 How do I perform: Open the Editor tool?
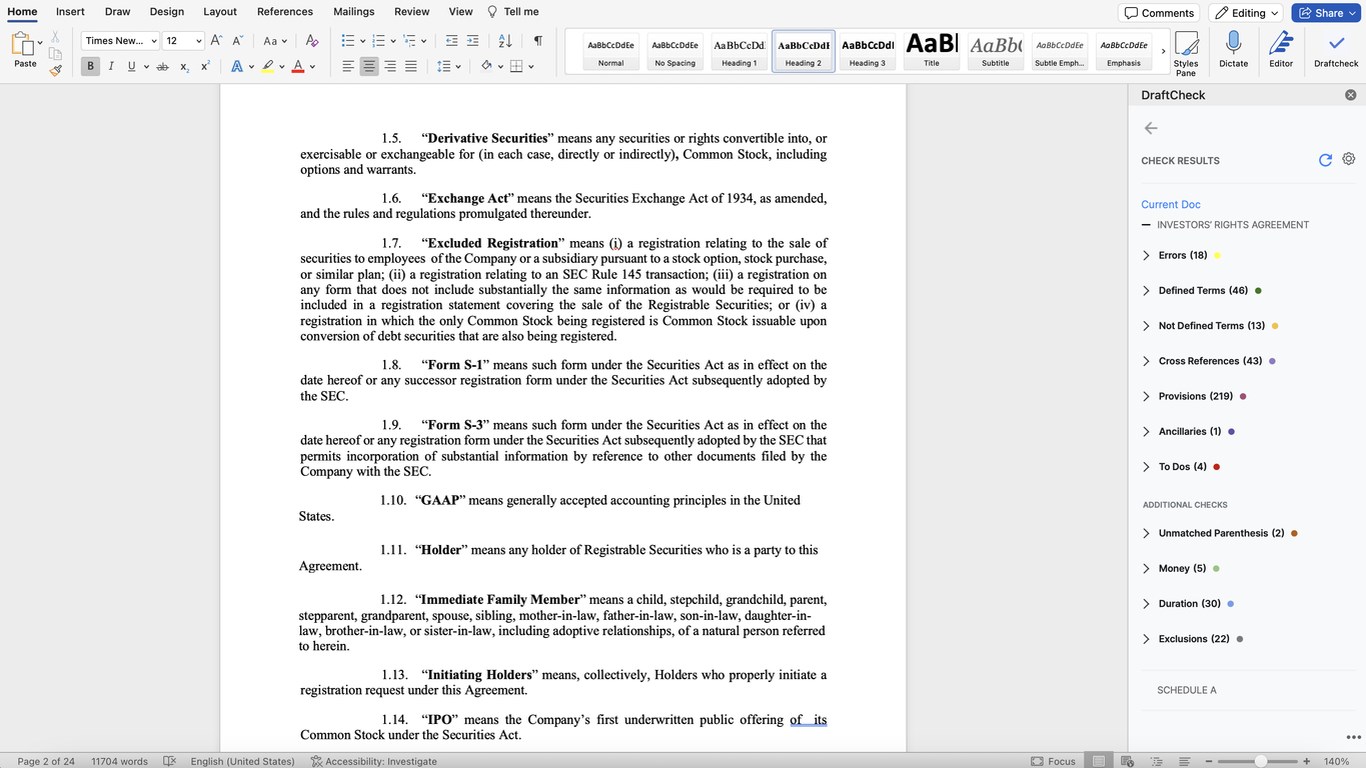click(x=1281, y=49)
